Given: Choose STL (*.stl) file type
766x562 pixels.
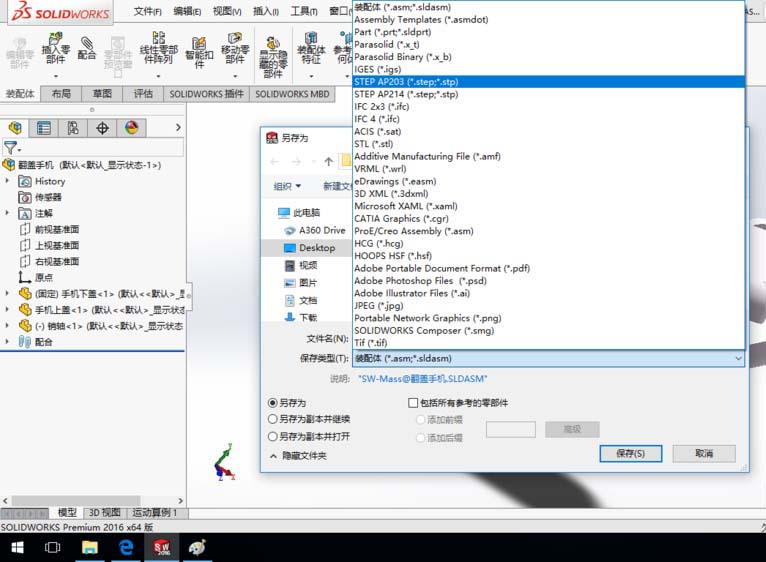Looking at the screenshot, I should click(x=548, y=144).
